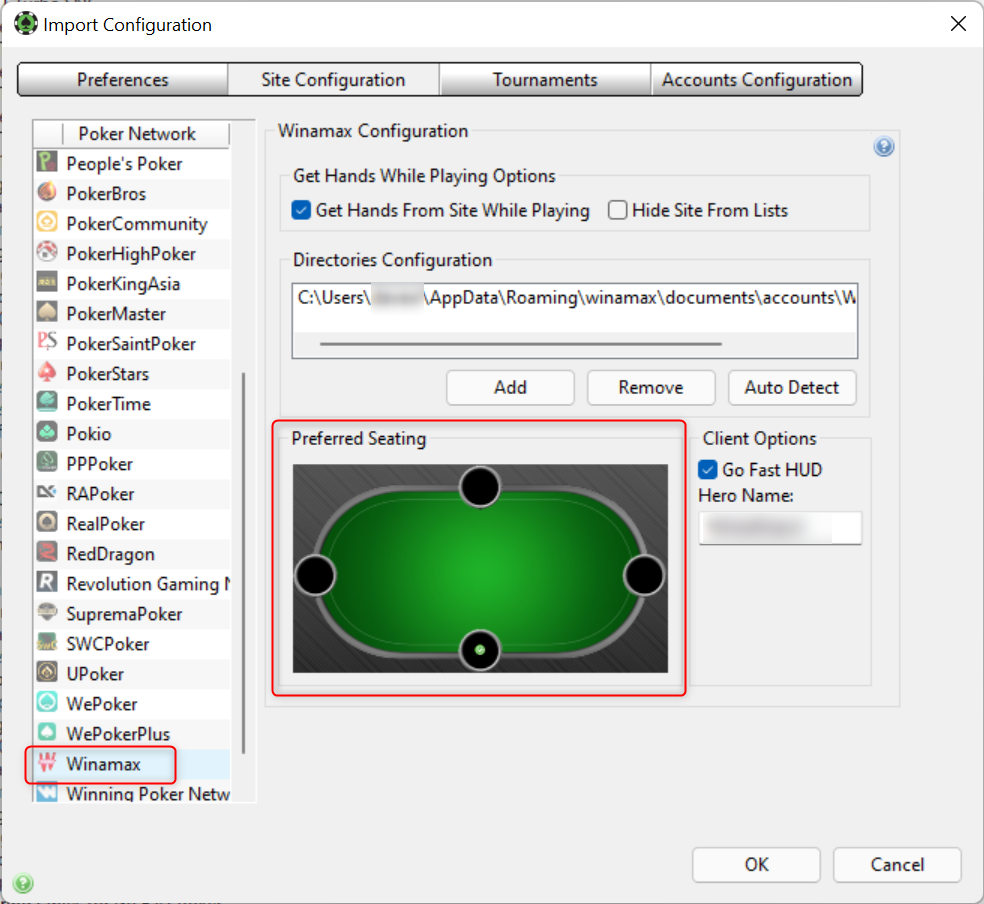This screenshot has width=984, height=904.
Task: Click the RedDragon network icon
Action: tap(47, 552)
